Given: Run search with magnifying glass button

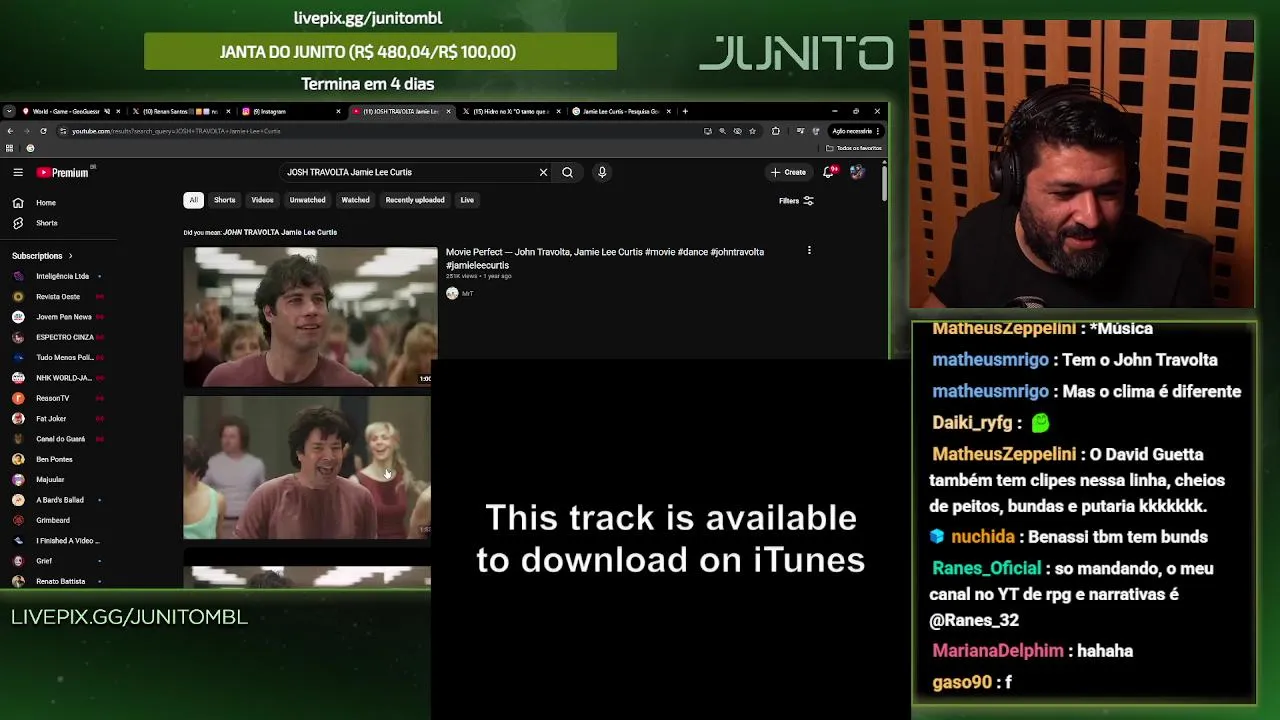Looking at the screenshot, I should 567,172.
